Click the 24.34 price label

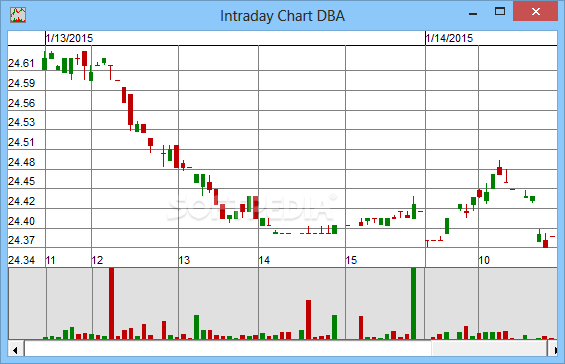21,260
